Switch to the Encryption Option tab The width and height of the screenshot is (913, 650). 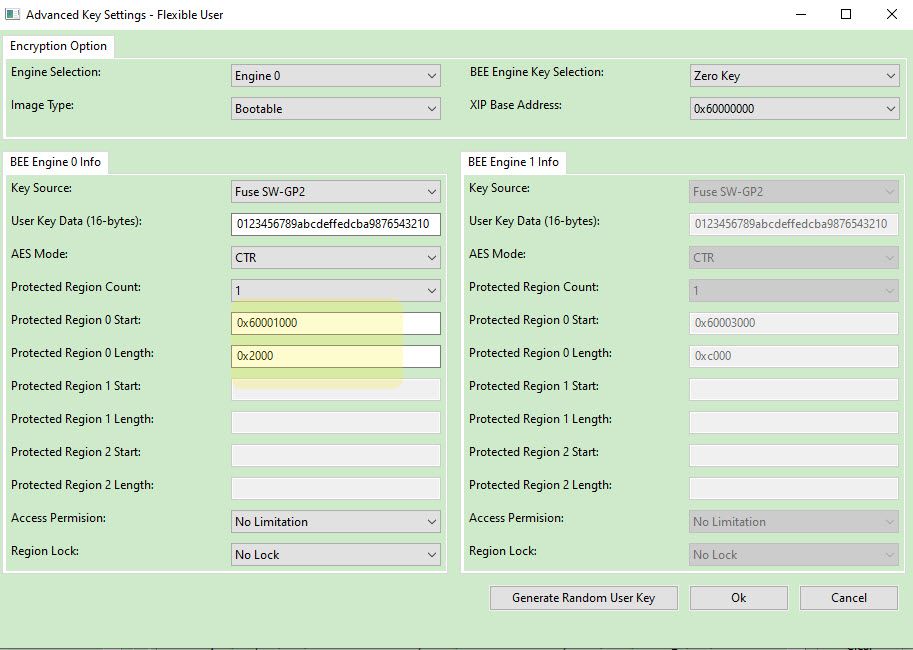[58, 47]
